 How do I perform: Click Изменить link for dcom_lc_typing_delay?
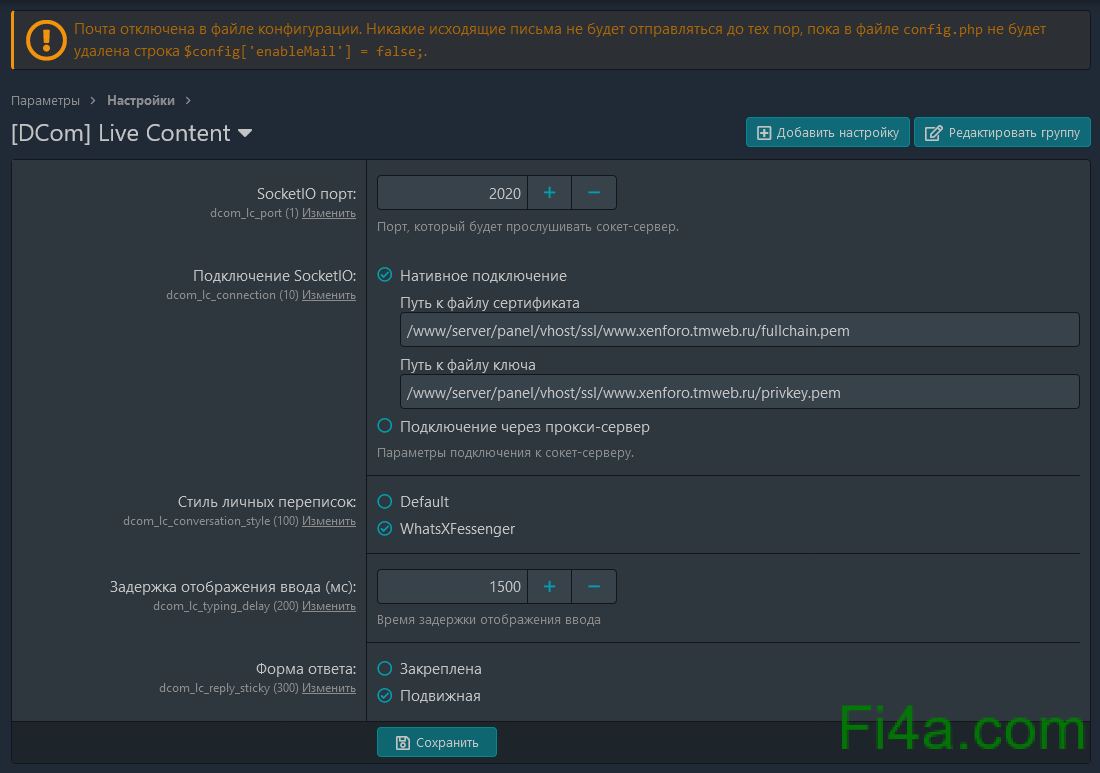point(329,606)
